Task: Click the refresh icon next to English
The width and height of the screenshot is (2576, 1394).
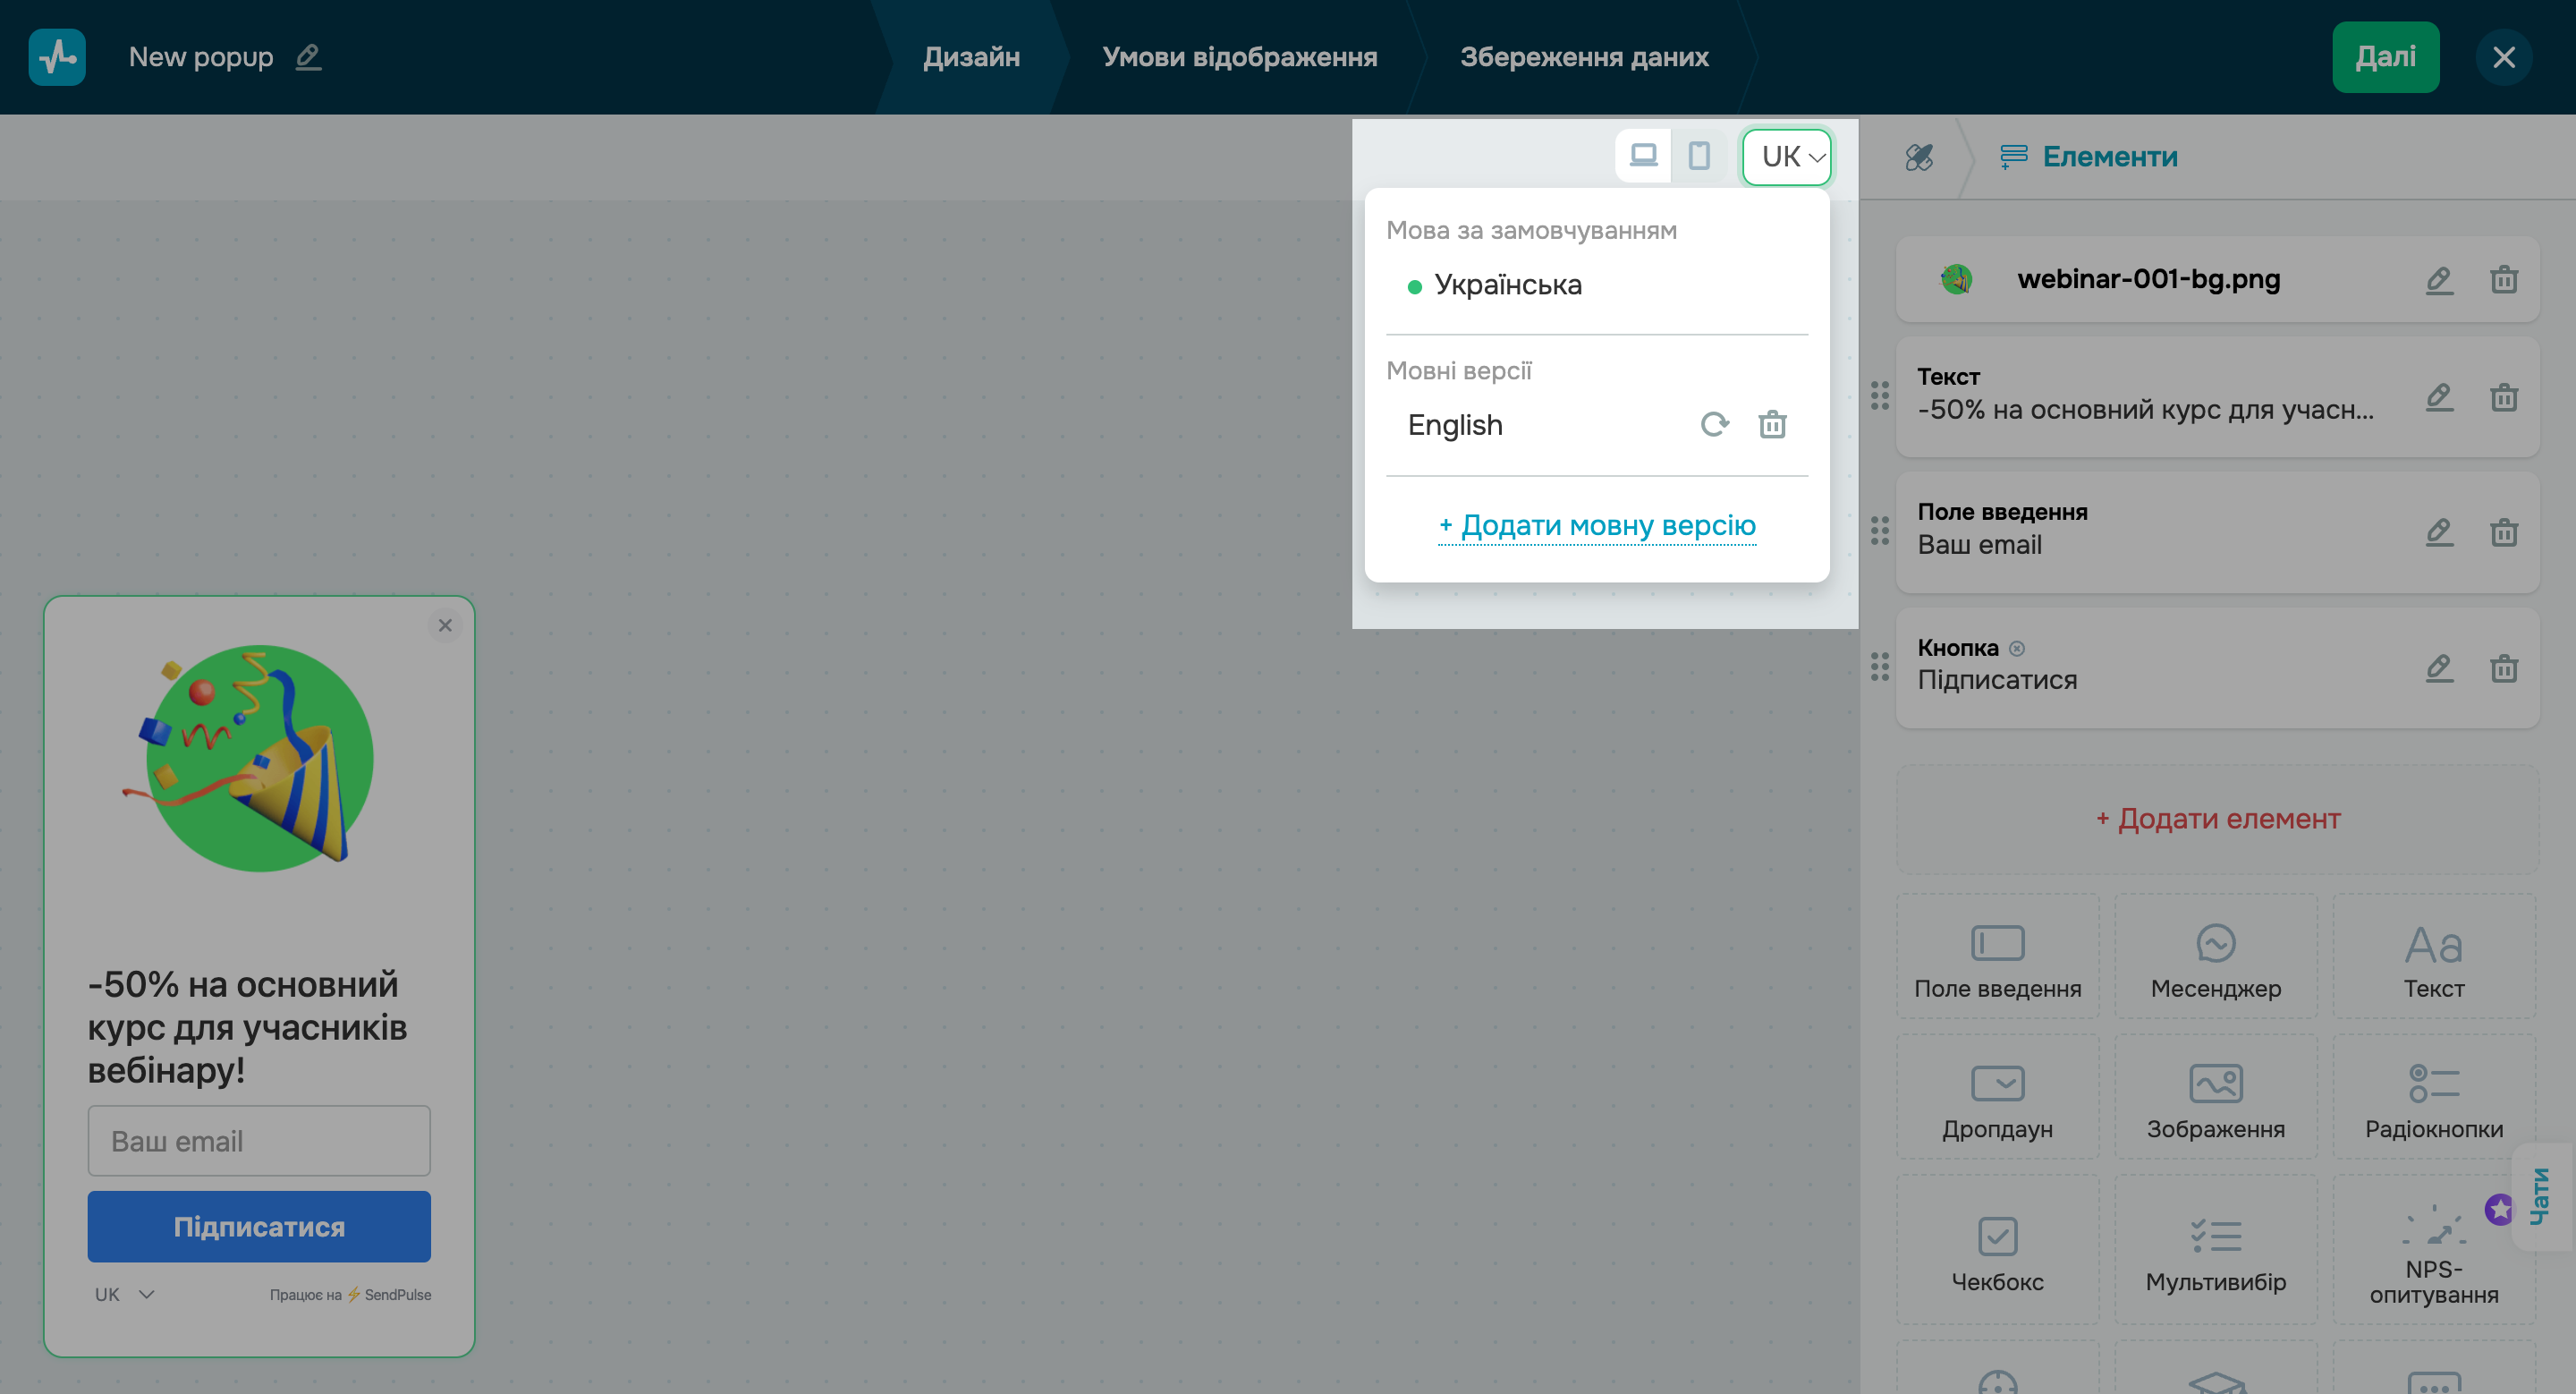Action: (1714, 425)
